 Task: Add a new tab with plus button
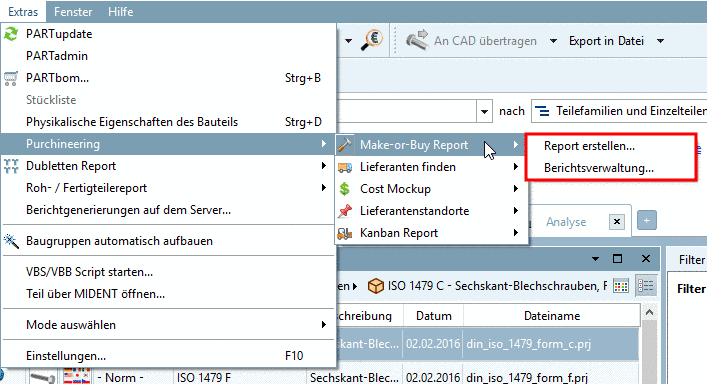pos(647,220)
